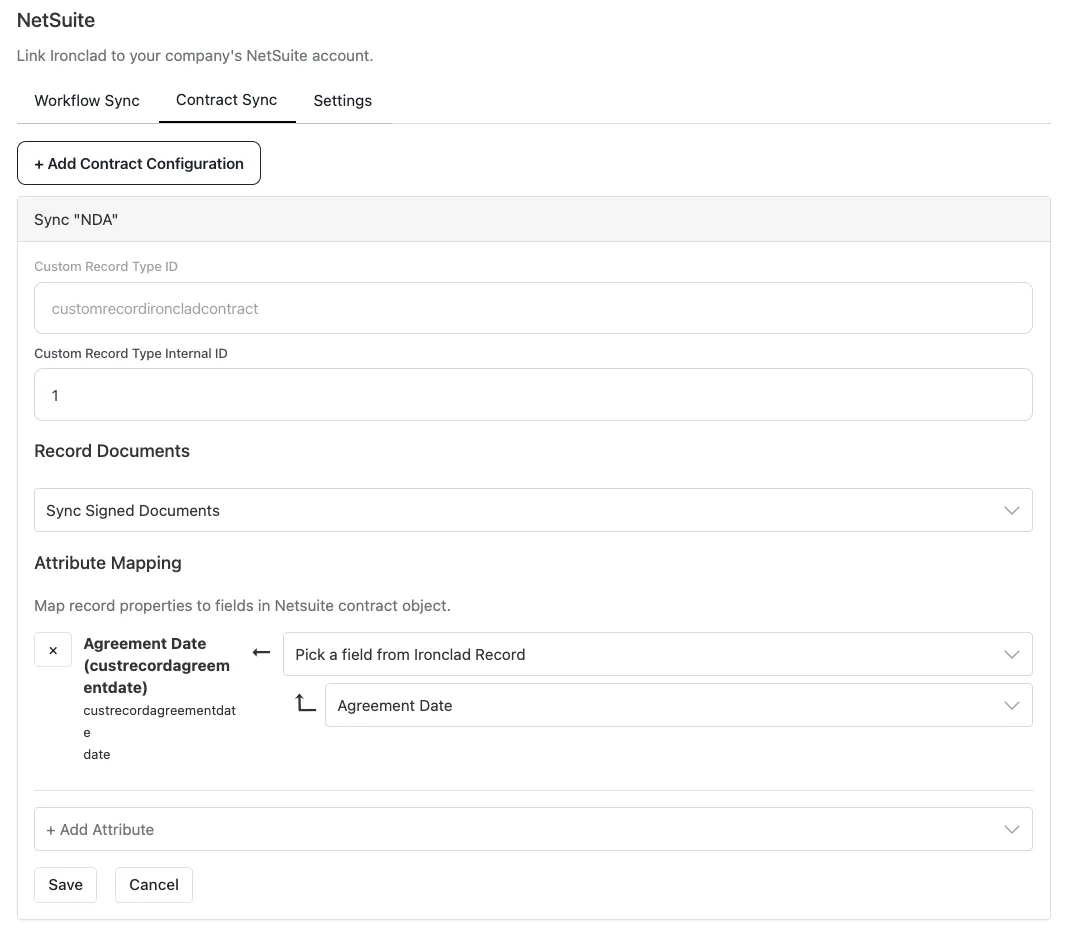This screenshot has height=929, width=1066.
Task: Click the Add Contract Configuration button
Action: click(x=139, y=163)
